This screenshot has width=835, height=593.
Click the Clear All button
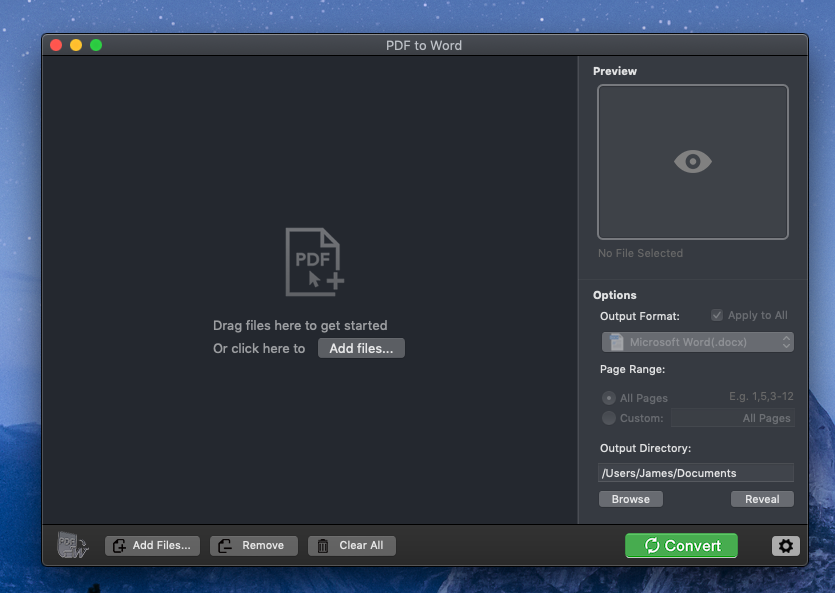coord(351,546)
